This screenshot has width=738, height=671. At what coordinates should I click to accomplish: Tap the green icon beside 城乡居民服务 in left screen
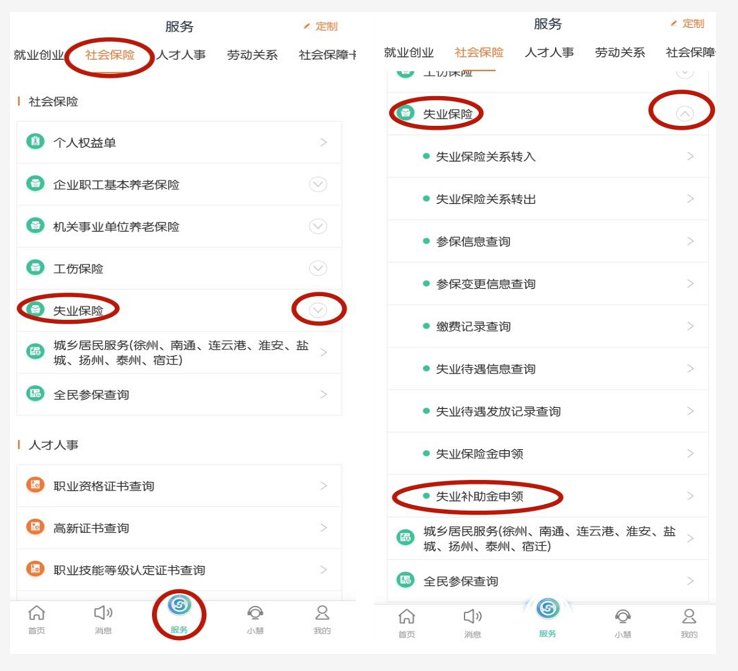(x=35, y=351)
